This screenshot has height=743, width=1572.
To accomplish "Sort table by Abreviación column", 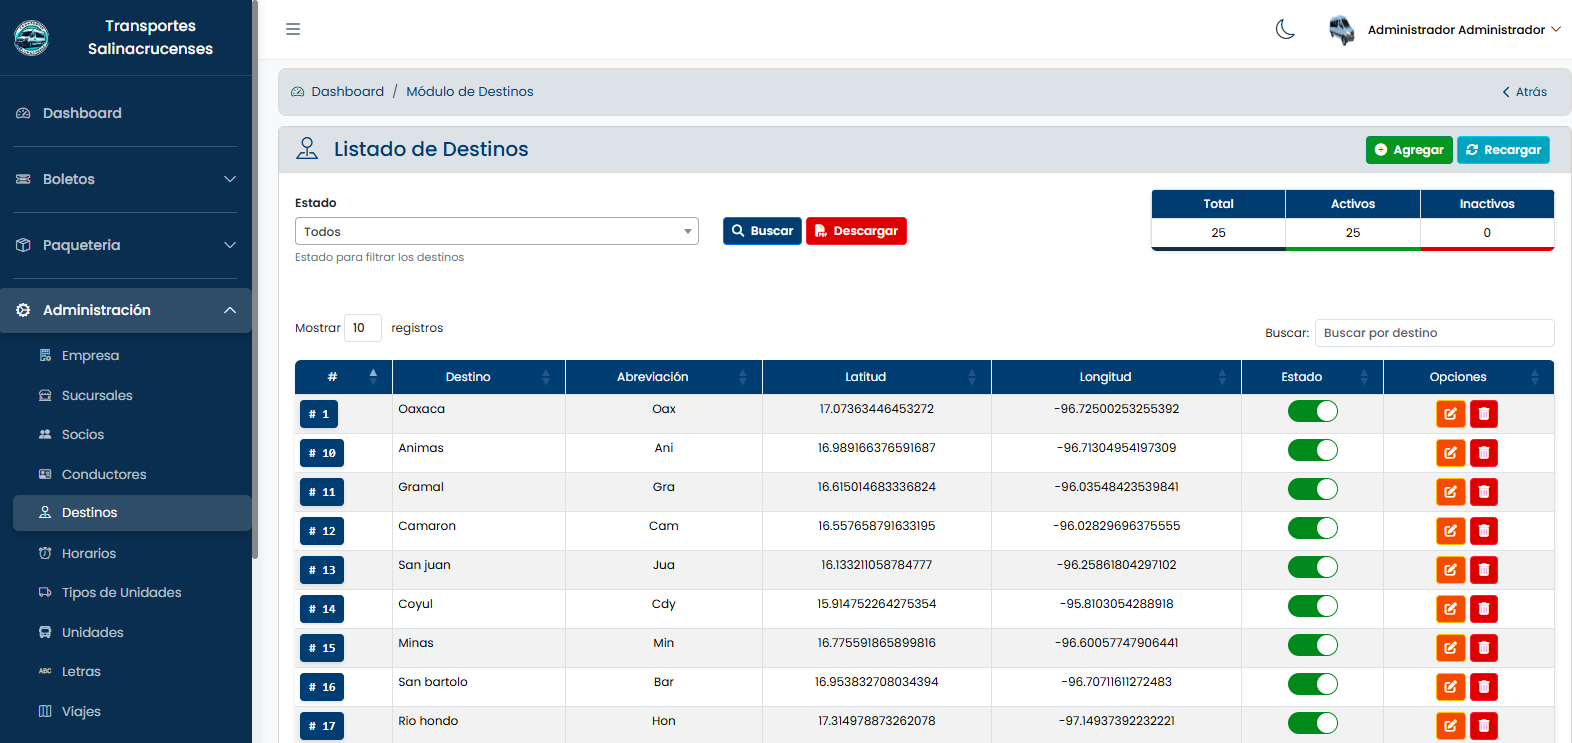I will 663,377.
